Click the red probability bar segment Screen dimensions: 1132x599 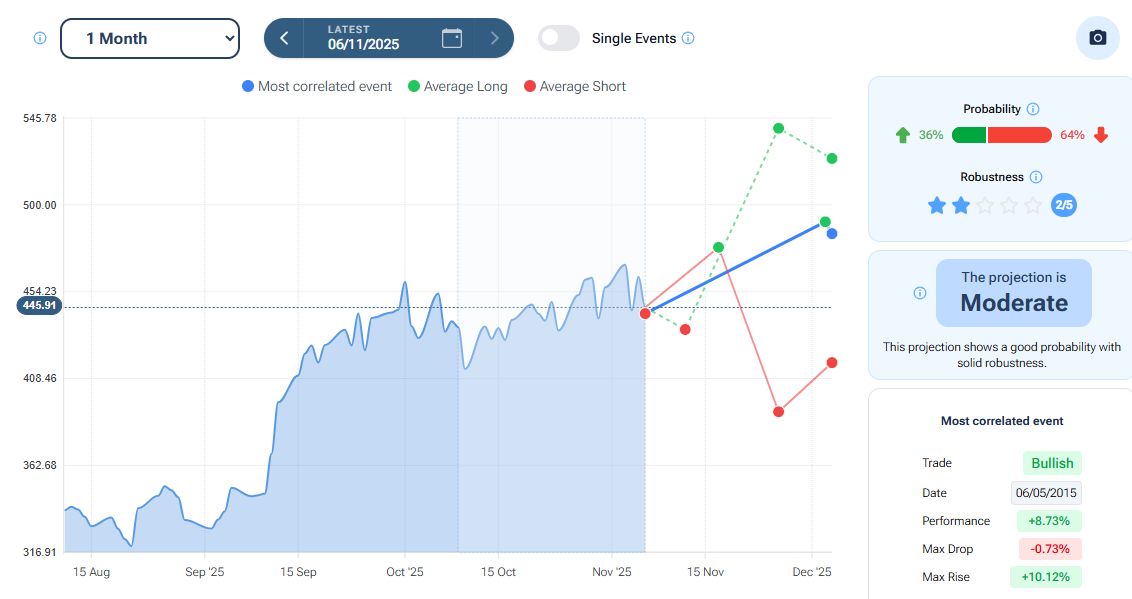click(x=1019, y=135)
